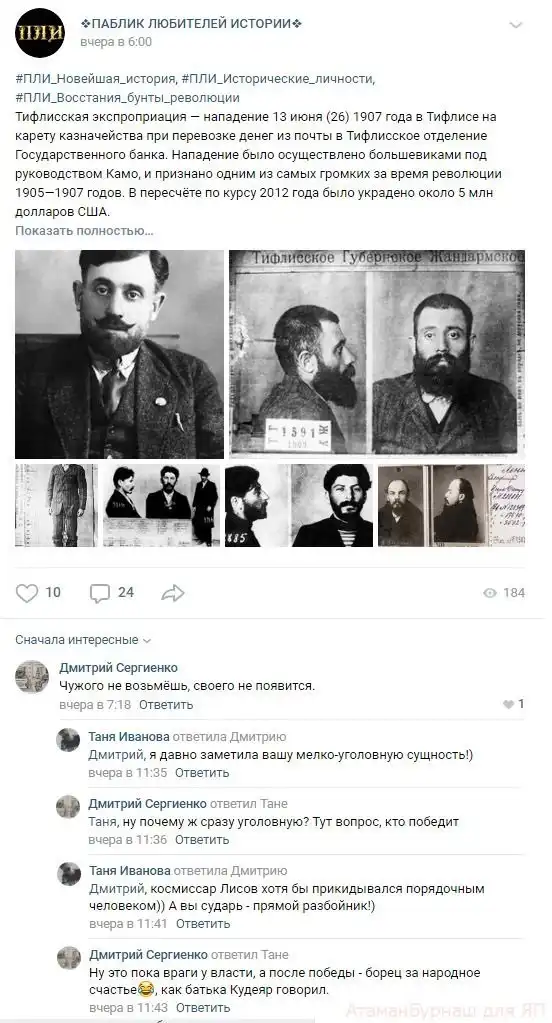
Task: Open the ПАБЛИК ЛЮБИТЕЛЕЙ ИСТОРИИ group name
Action: click(x=191, y=24)
